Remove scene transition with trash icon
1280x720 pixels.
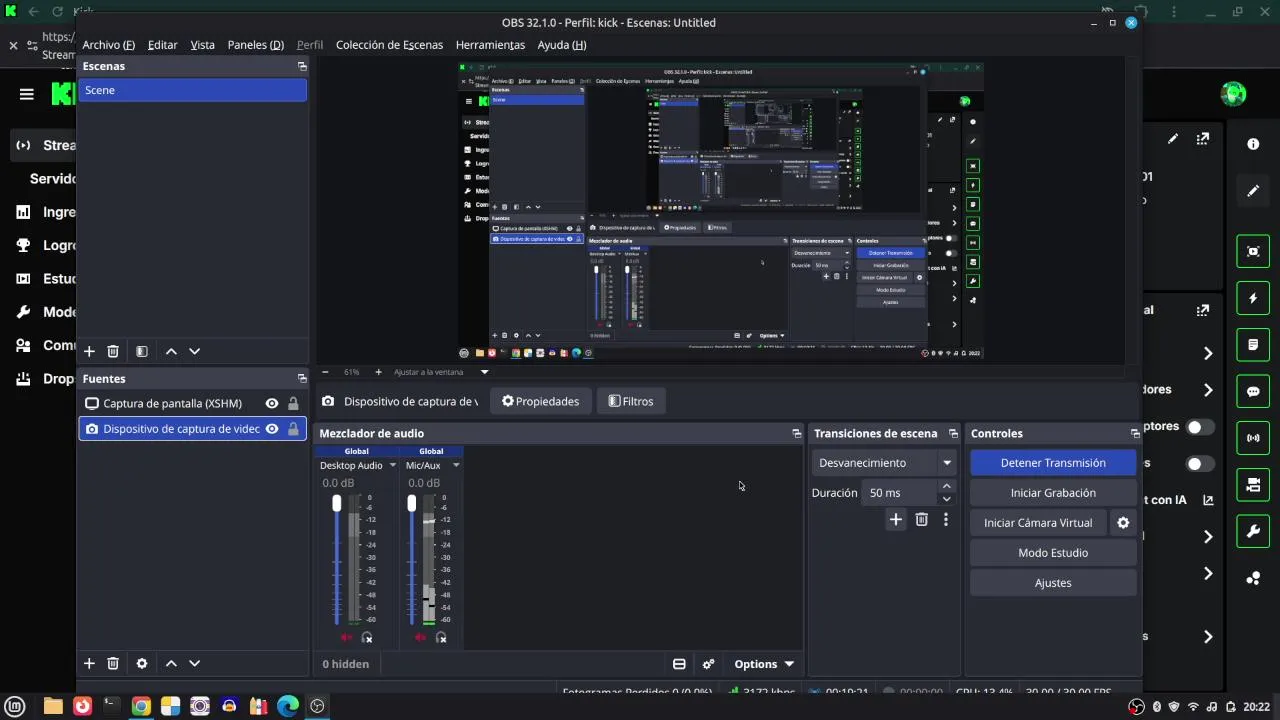click(x=922, y=519)
